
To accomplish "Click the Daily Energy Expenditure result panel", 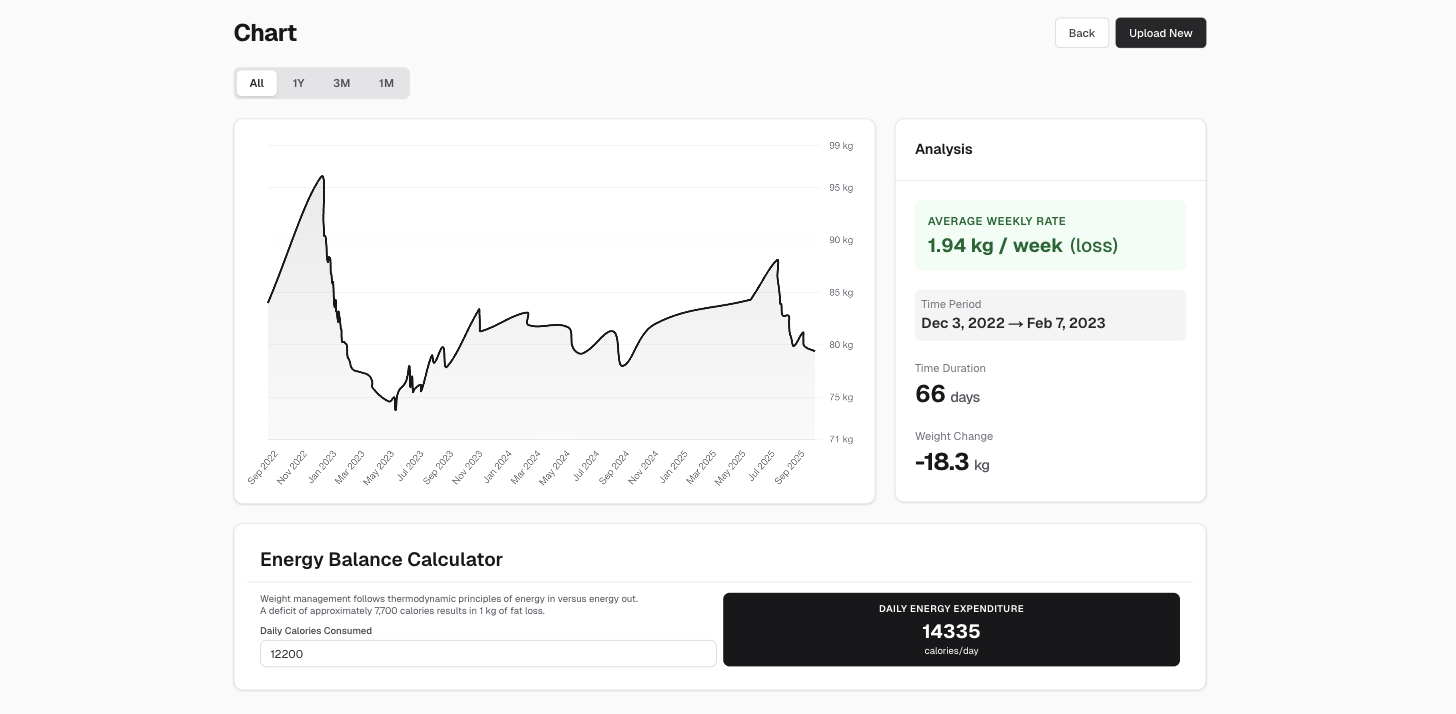I will [951, 629].
